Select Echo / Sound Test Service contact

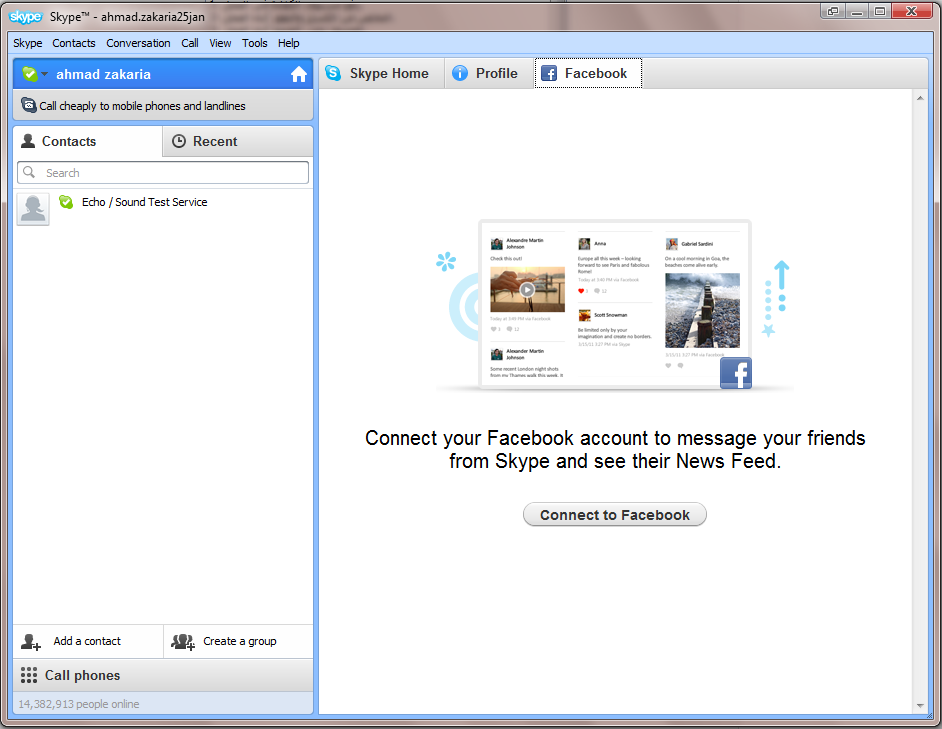(x=163, y=209)
